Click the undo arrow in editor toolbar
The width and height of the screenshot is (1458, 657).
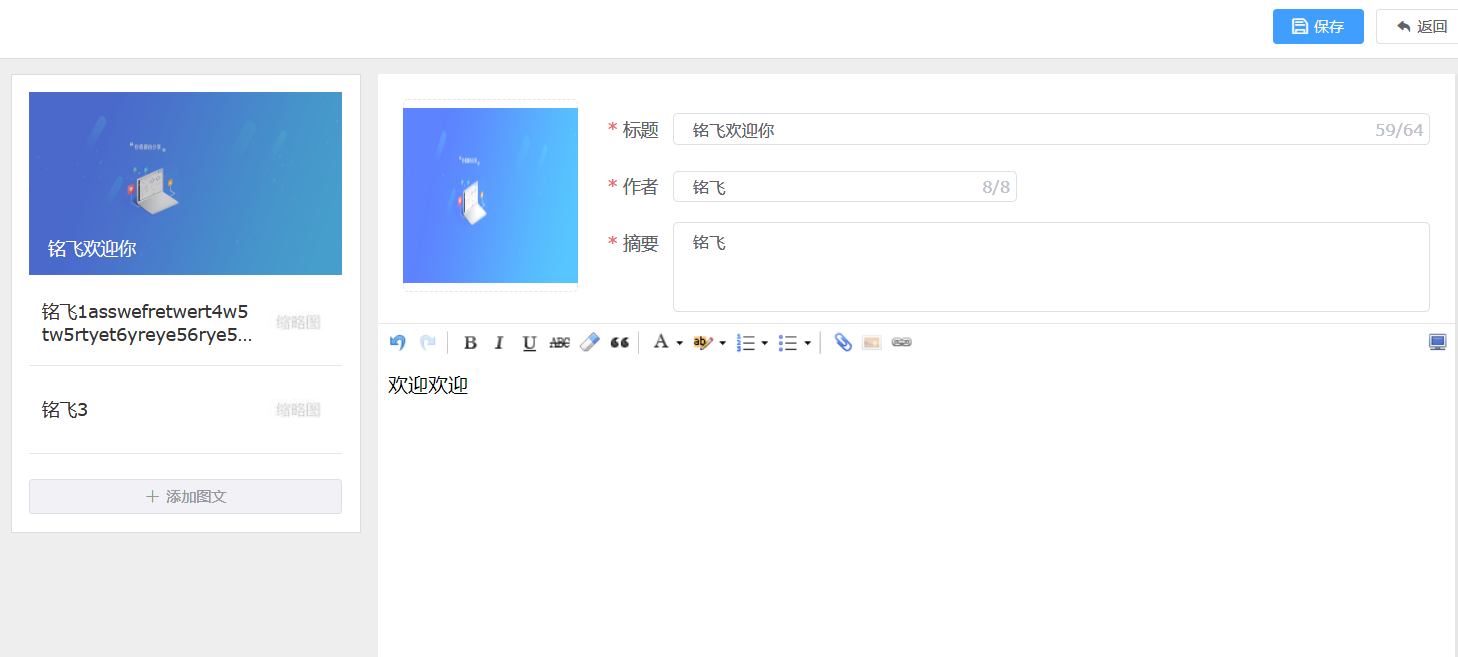(x=398, y=343)
